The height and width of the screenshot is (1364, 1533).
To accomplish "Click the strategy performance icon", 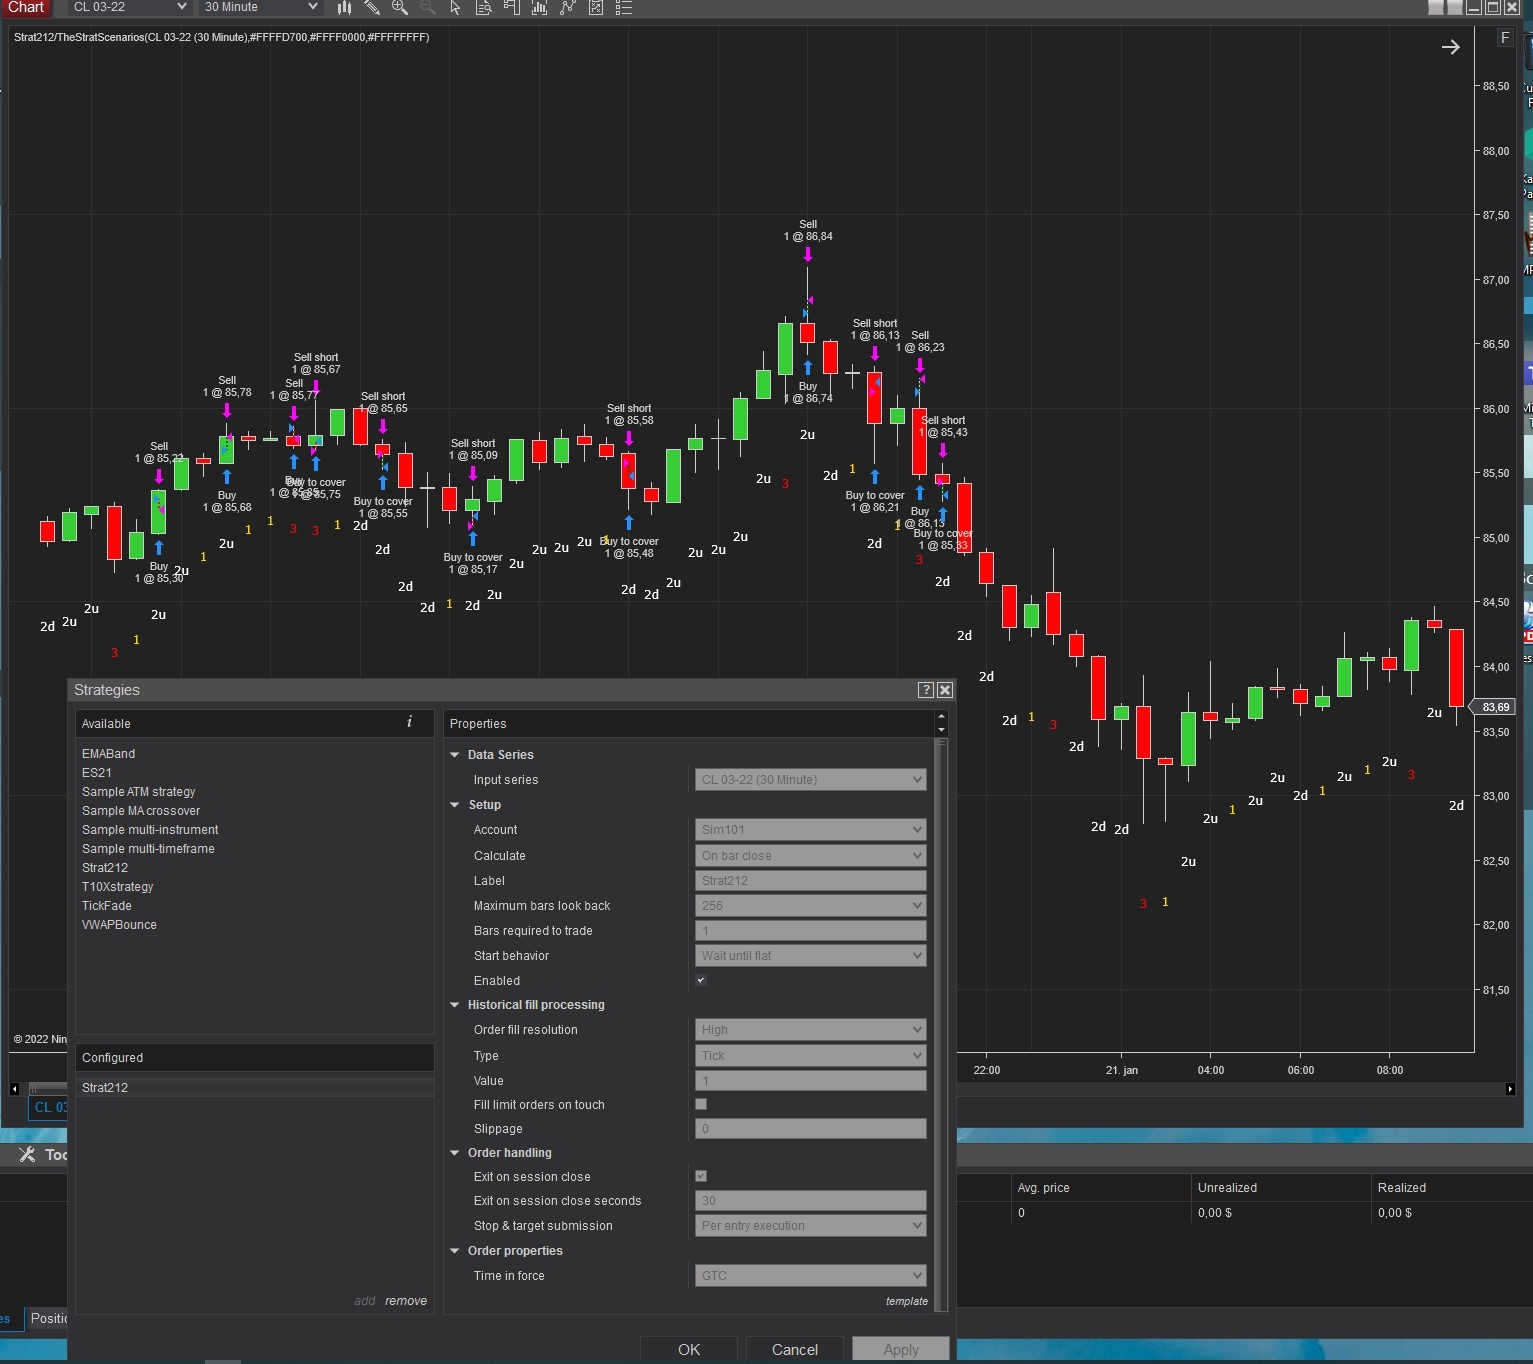I will point(596,7).
